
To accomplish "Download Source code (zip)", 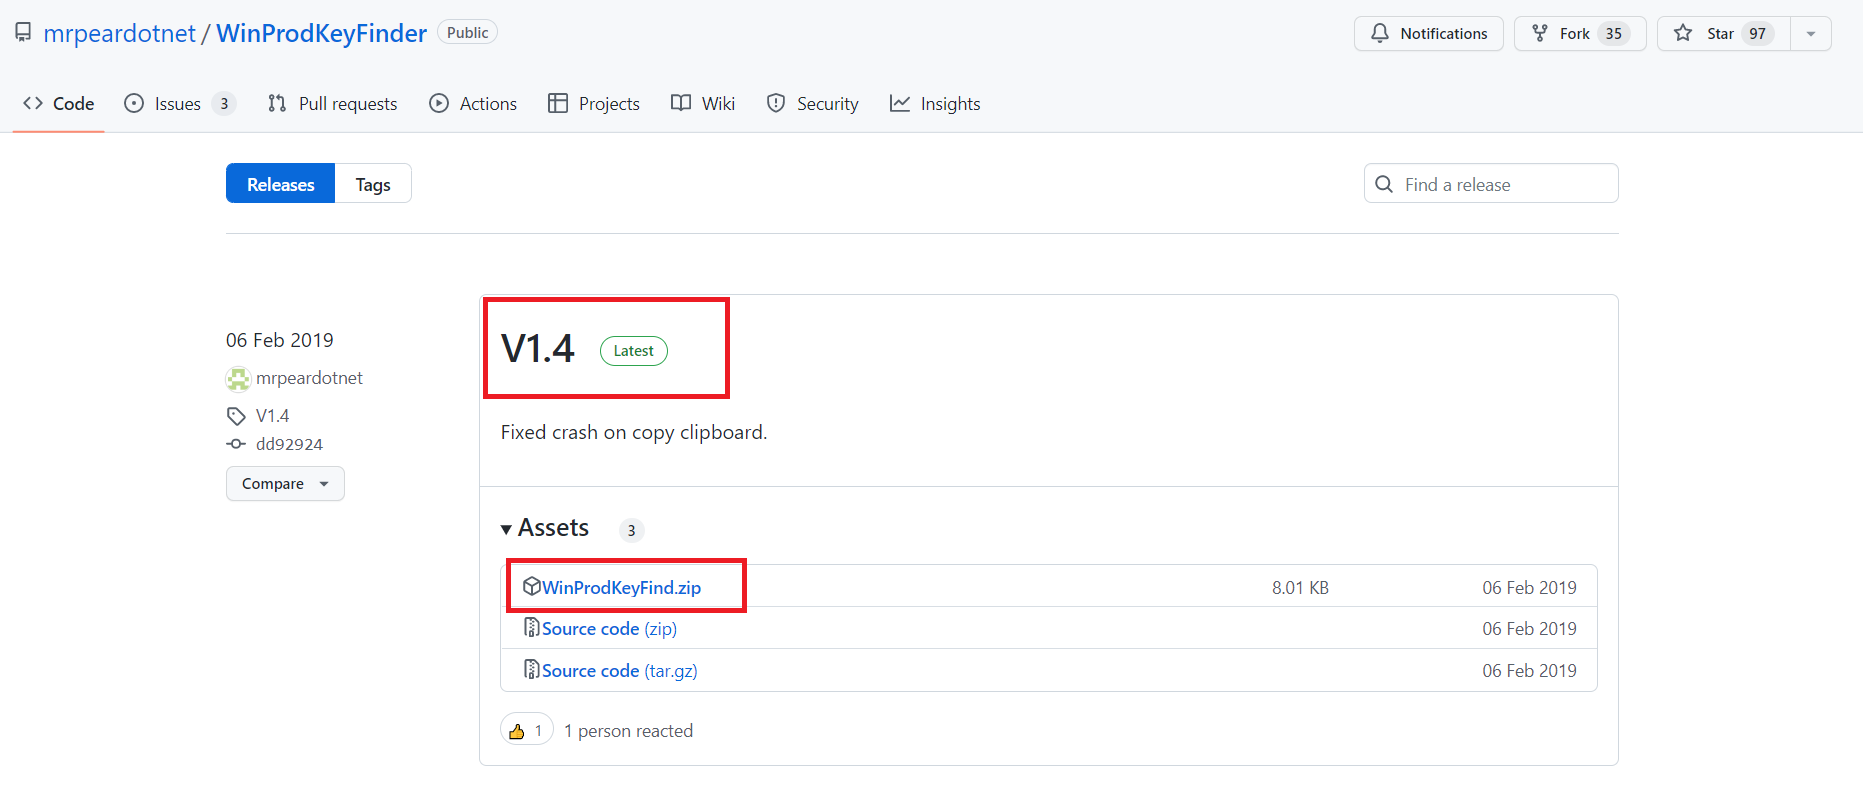I will click(x=609, y=629).
